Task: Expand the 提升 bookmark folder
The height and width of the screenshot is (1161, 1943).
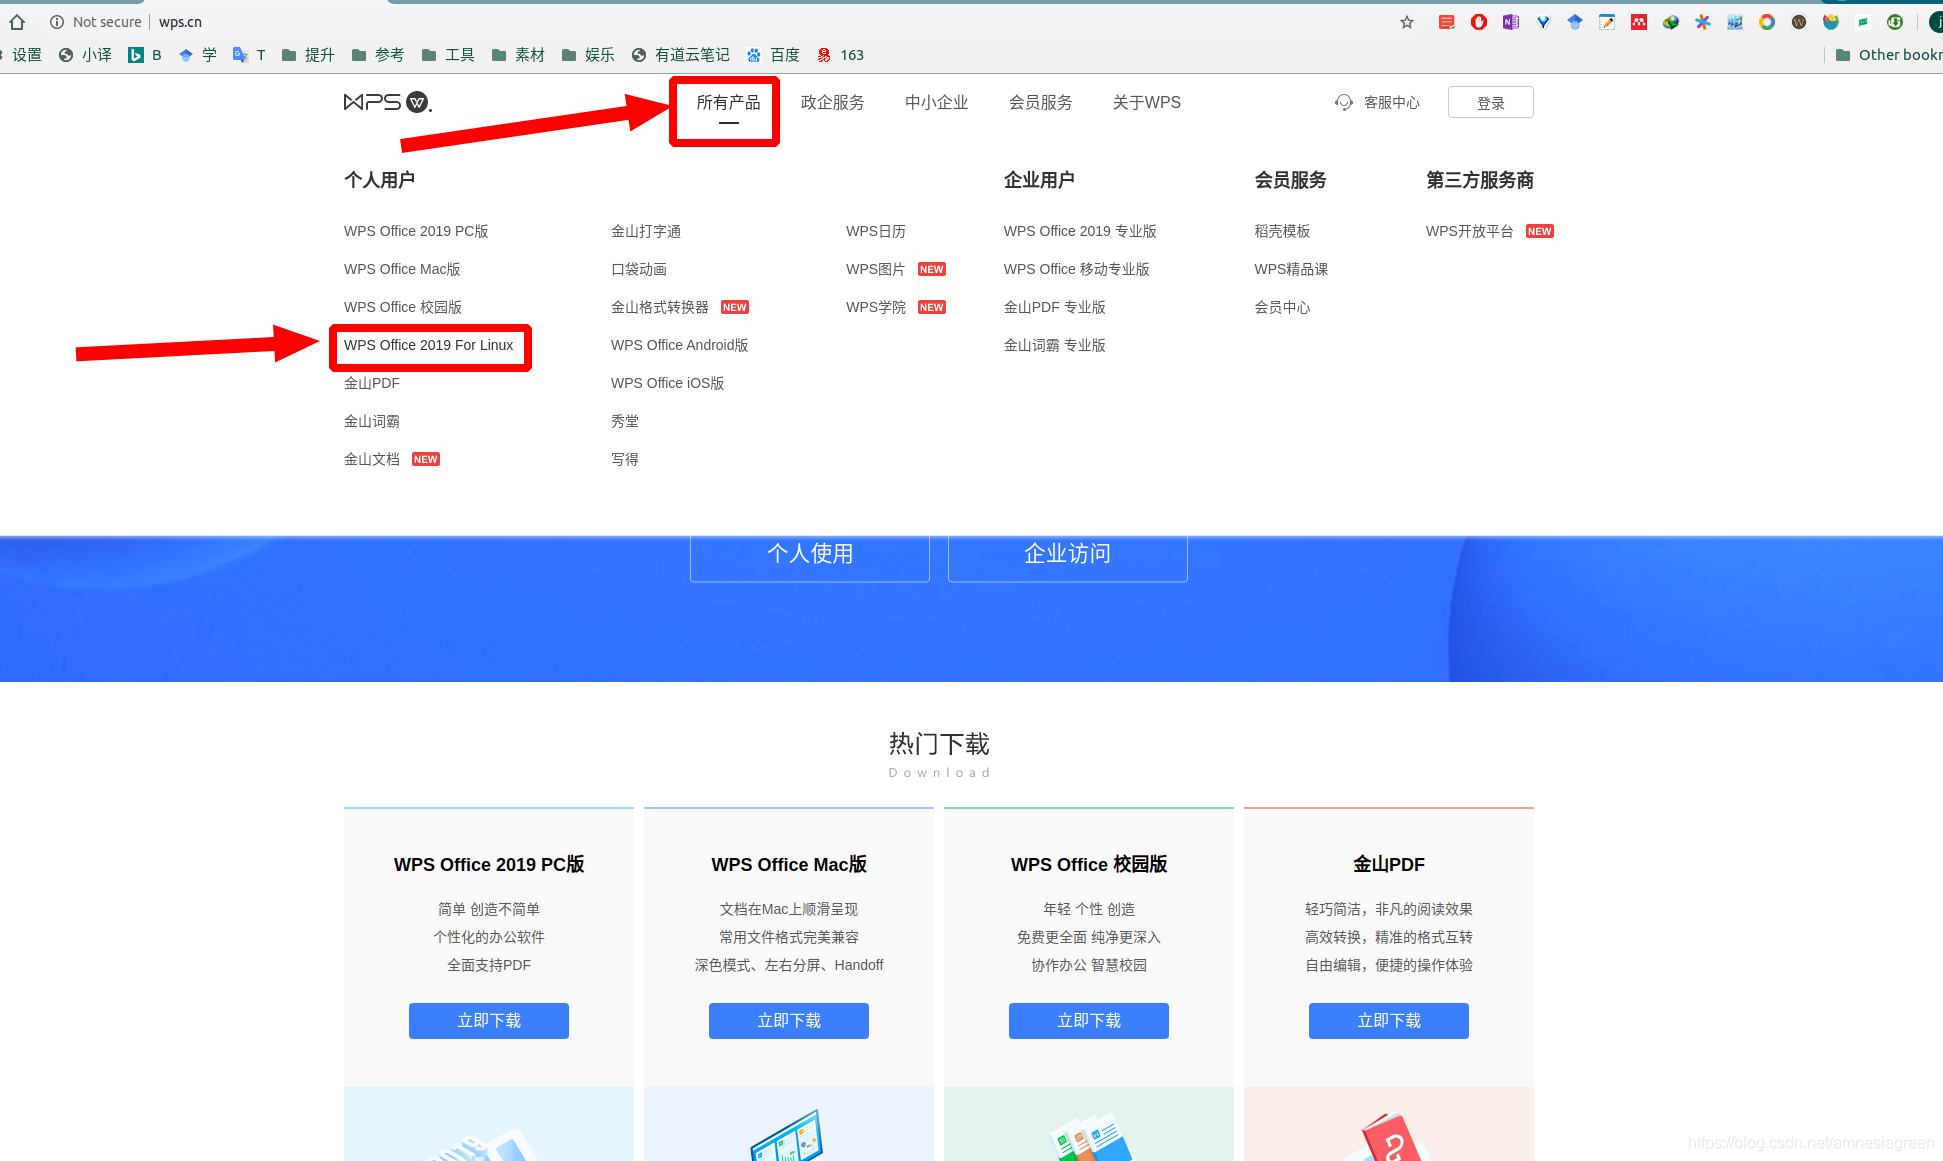Action: pos(308,55)
